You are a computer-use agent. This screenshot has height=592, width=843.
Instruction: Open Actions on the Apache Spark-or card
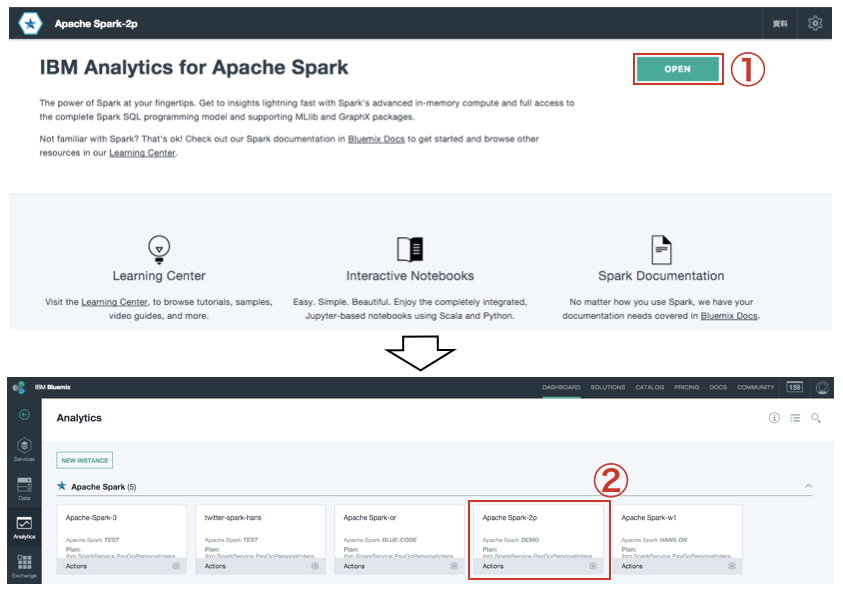pos(354,566)
